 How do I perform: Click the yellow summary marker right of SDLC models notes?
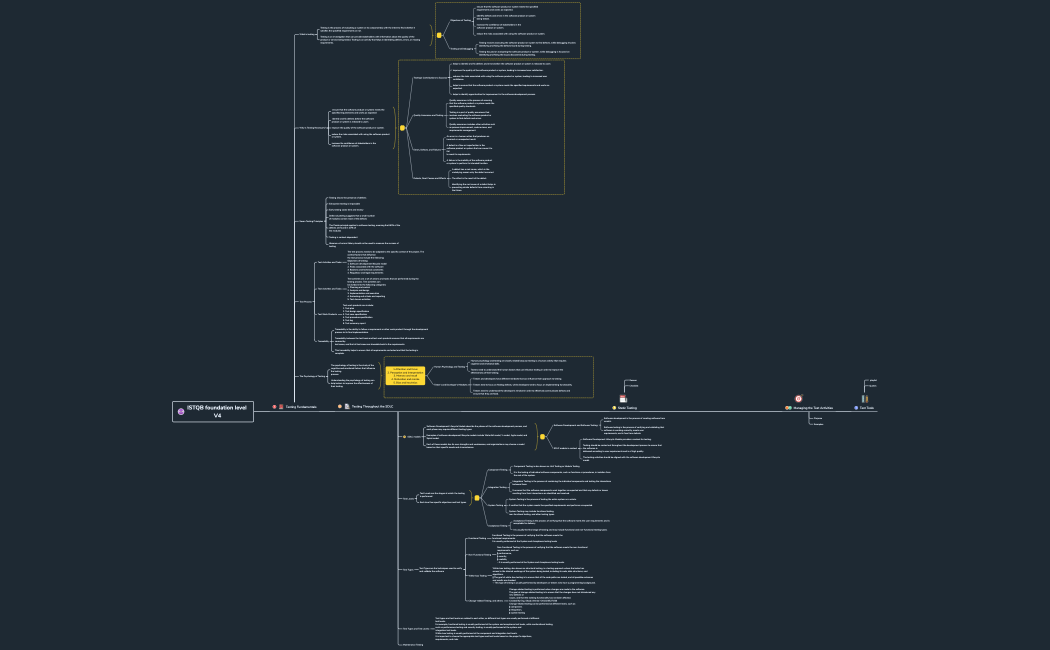click(542, 436)
